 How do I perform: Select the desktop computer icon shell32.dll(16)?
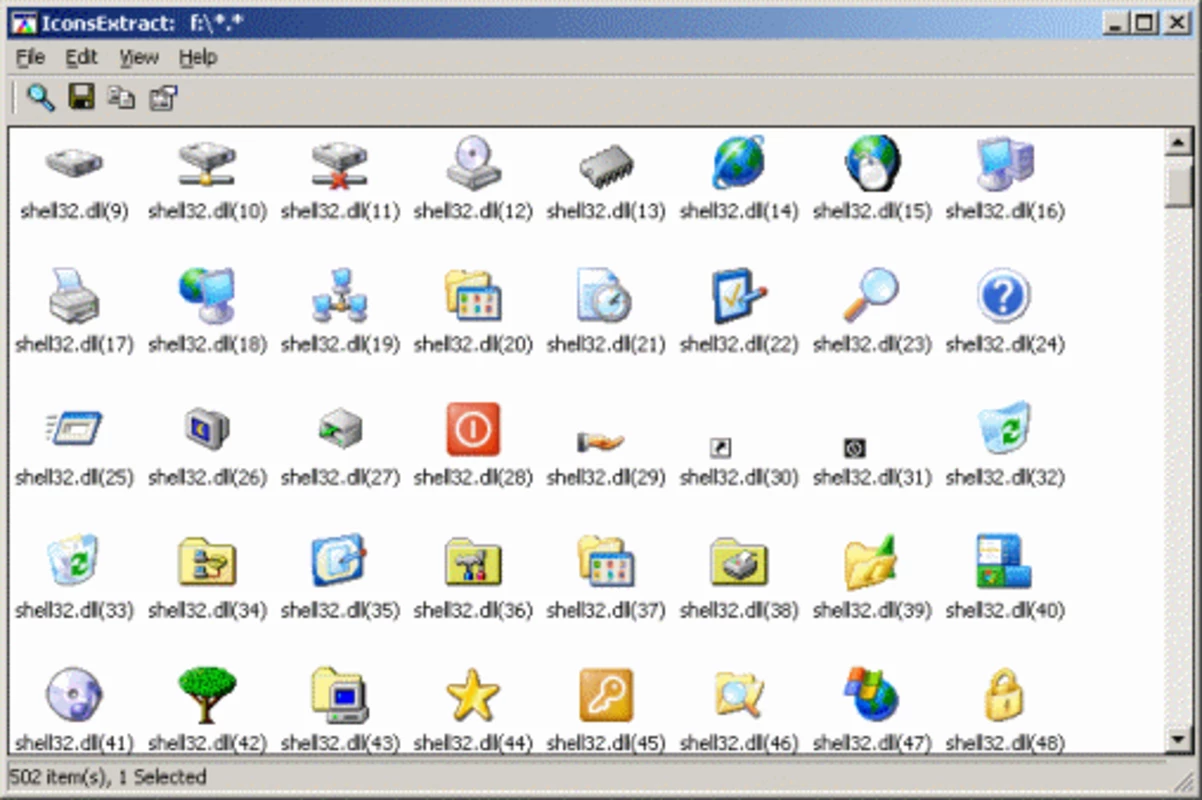tap(1005, 163)
